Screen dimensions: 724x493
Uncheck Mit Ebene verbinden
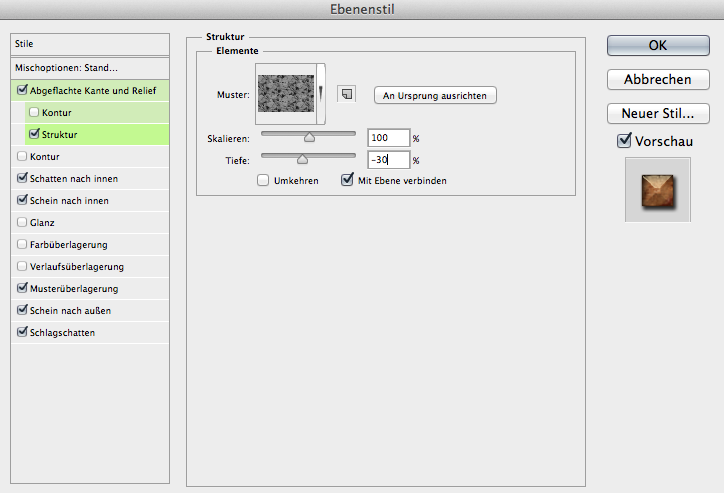[x=347, y=180]
